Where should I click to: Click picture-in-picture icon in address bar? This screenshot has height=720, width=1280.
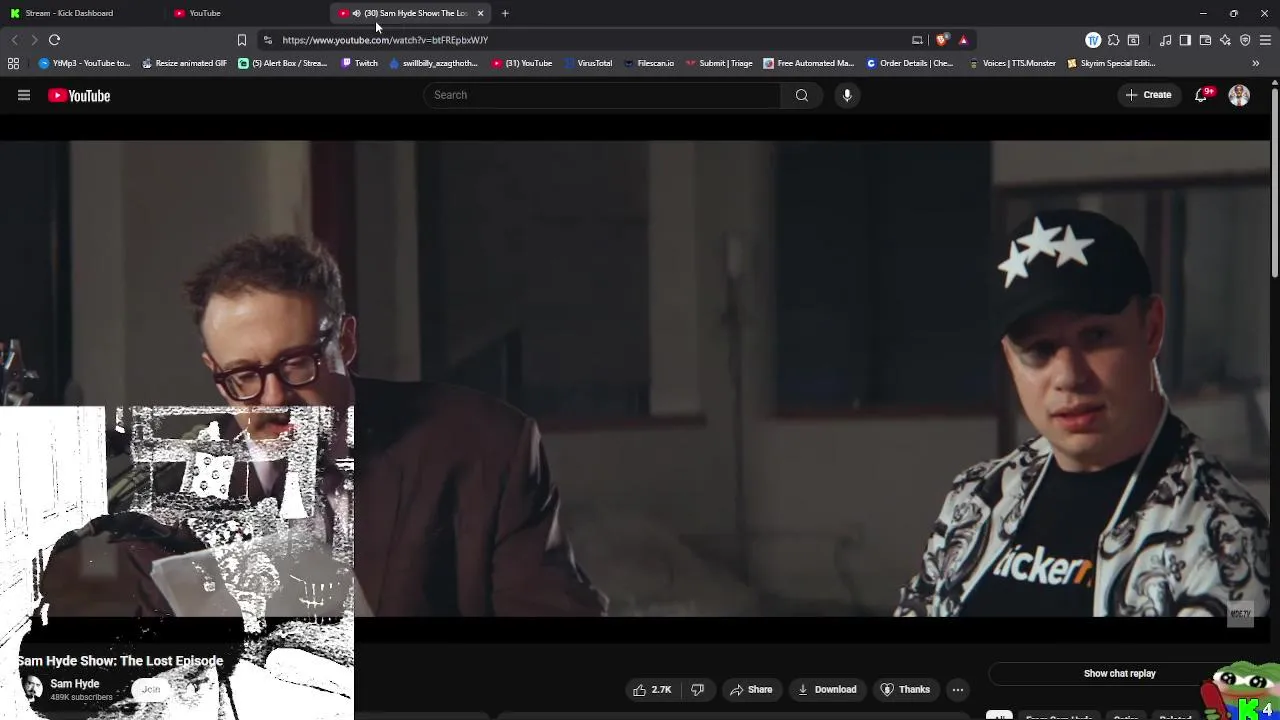click(x=917, y=40)
